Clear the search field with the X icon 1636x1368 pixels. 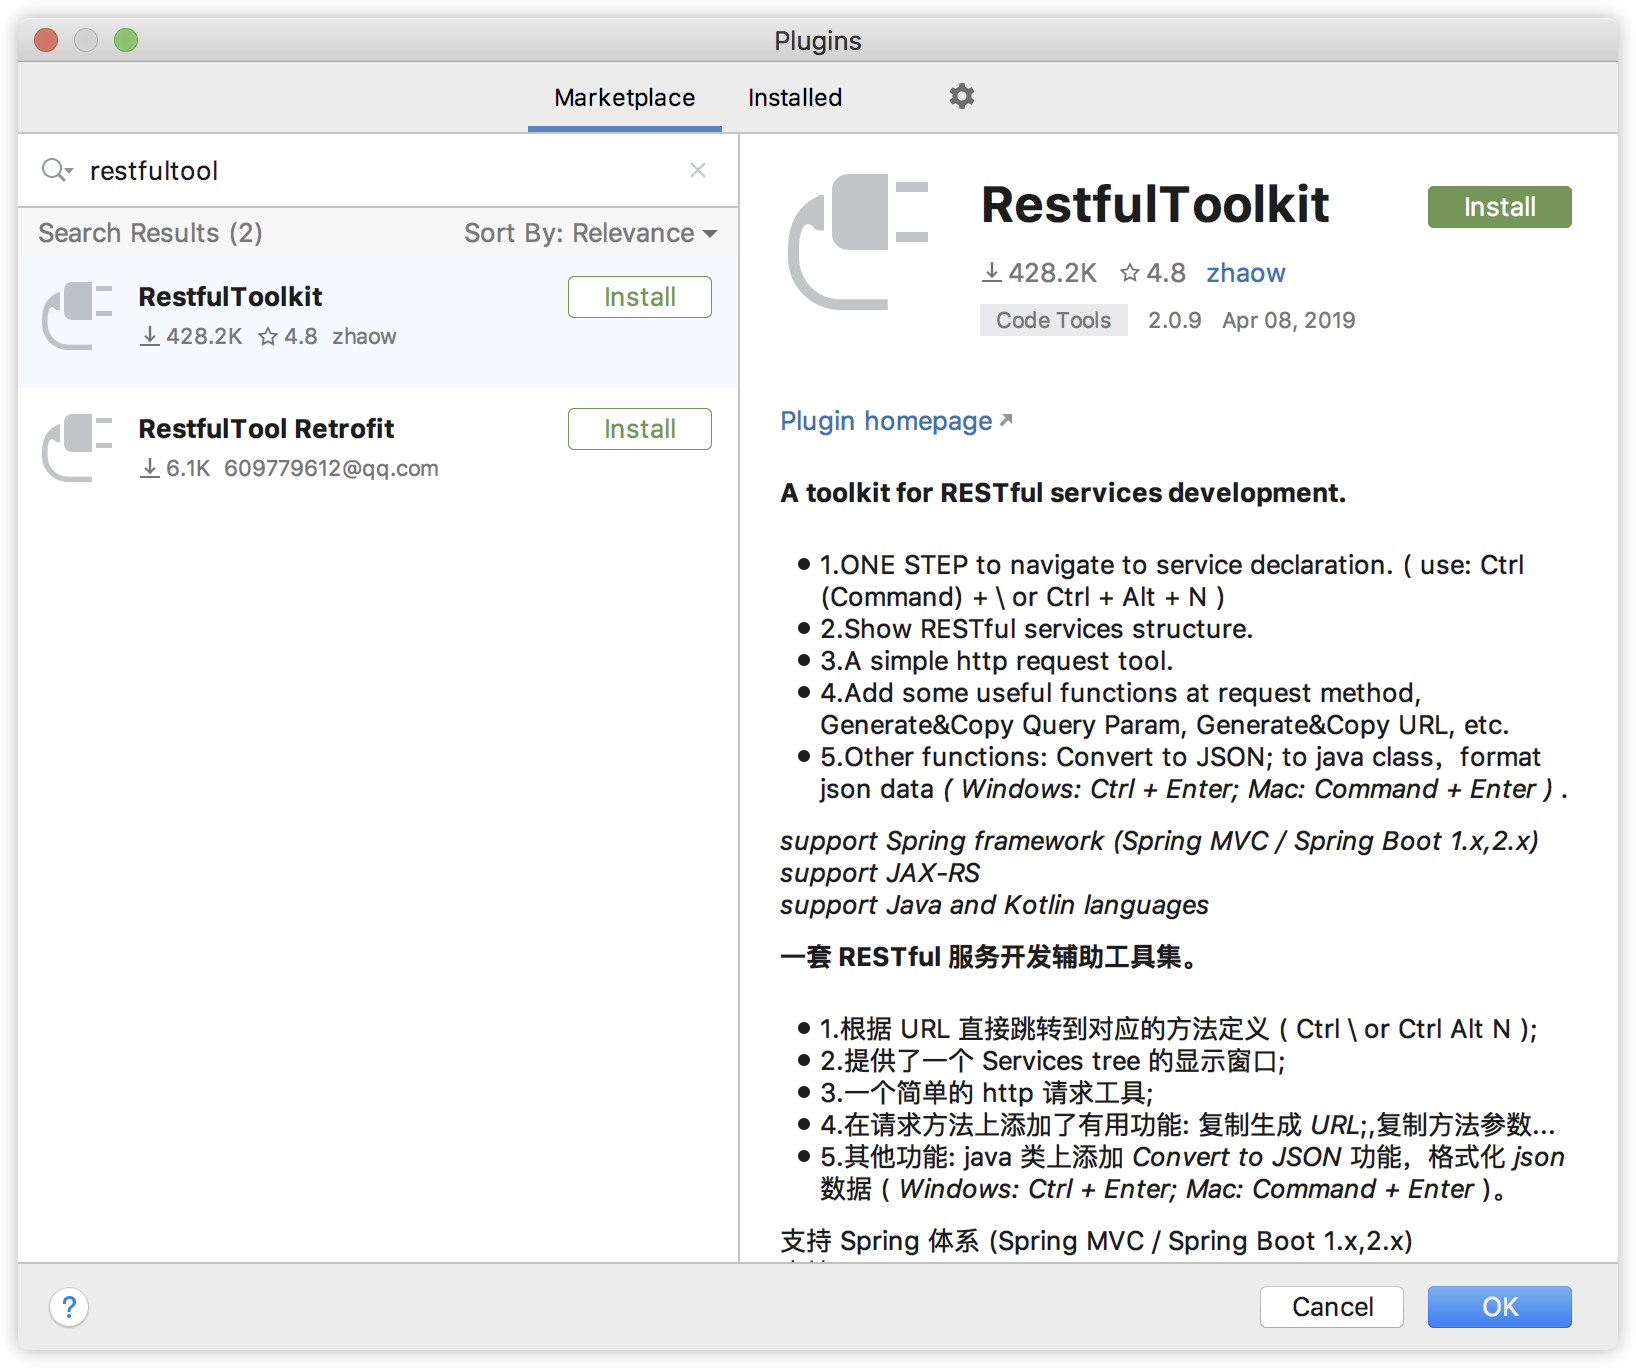pos(698,170)
